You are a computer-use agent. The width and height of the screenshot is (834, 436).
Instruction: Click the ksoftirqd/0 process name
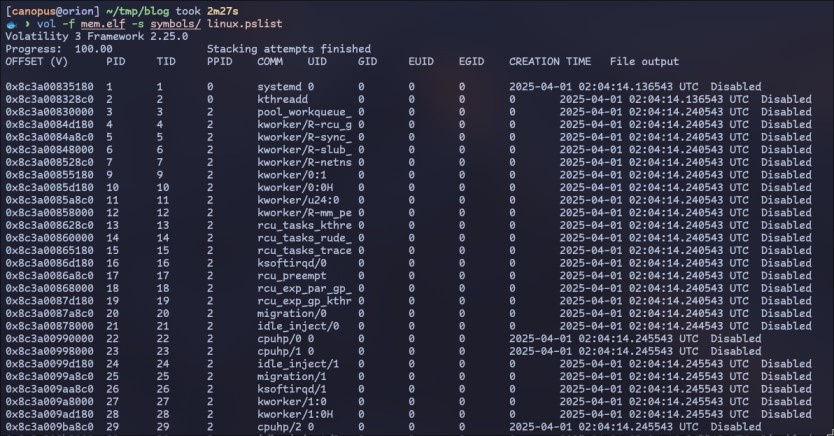(x=292, y=263)
